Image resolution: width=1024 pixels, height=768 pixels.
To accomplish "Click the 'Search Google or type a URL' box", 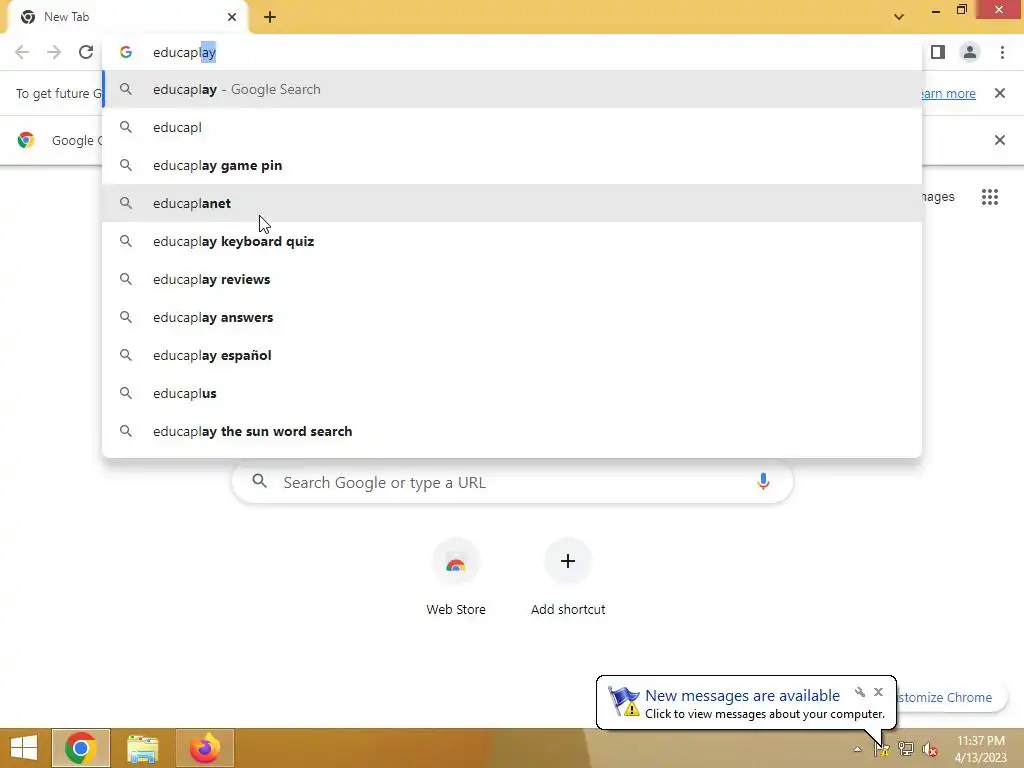I will [512, 482].
